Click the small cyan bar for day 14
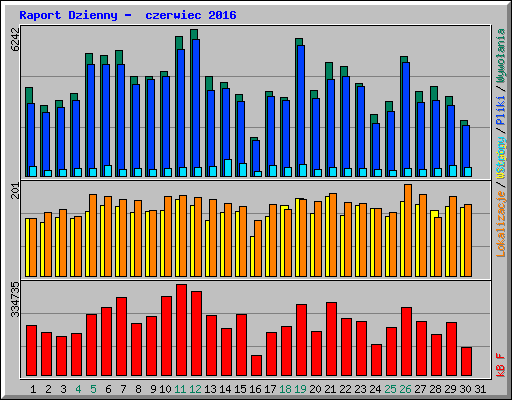Screen dimensions: 512x400 pyautogui.click(x=228, y=168)
